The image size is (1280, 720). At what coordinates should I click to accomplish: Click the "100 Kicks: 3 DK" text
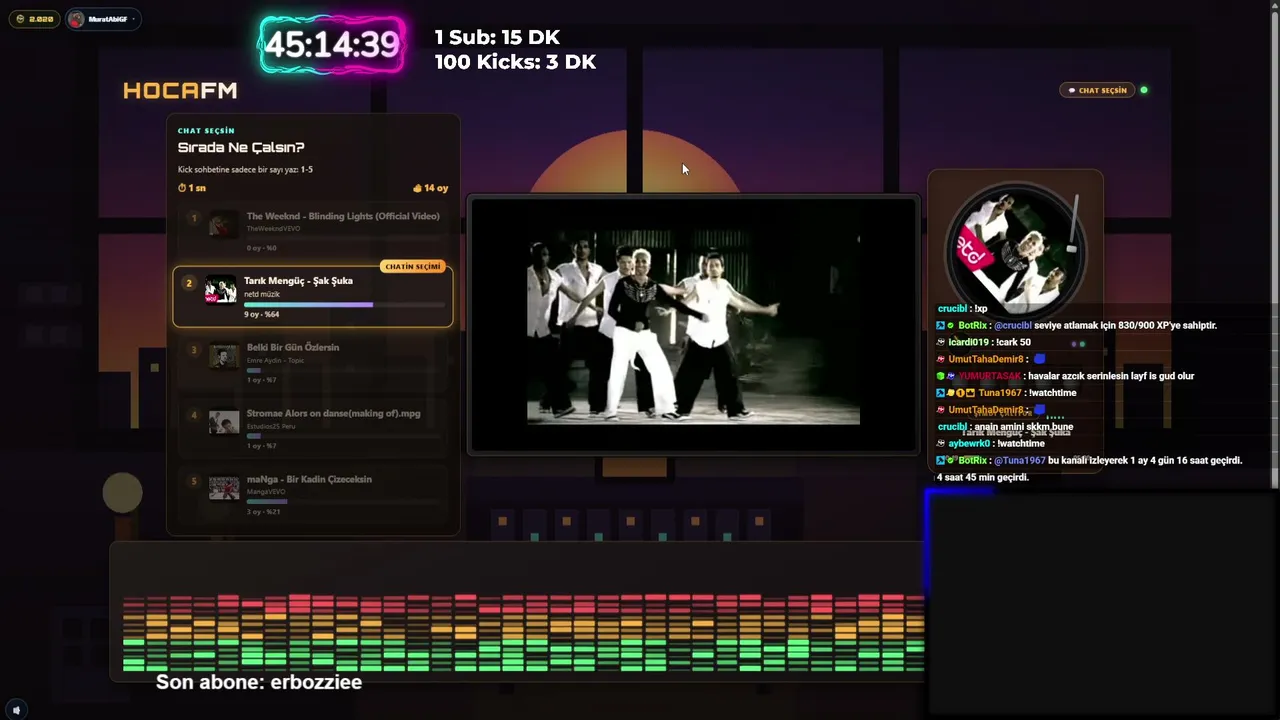(x=515, y=62)
